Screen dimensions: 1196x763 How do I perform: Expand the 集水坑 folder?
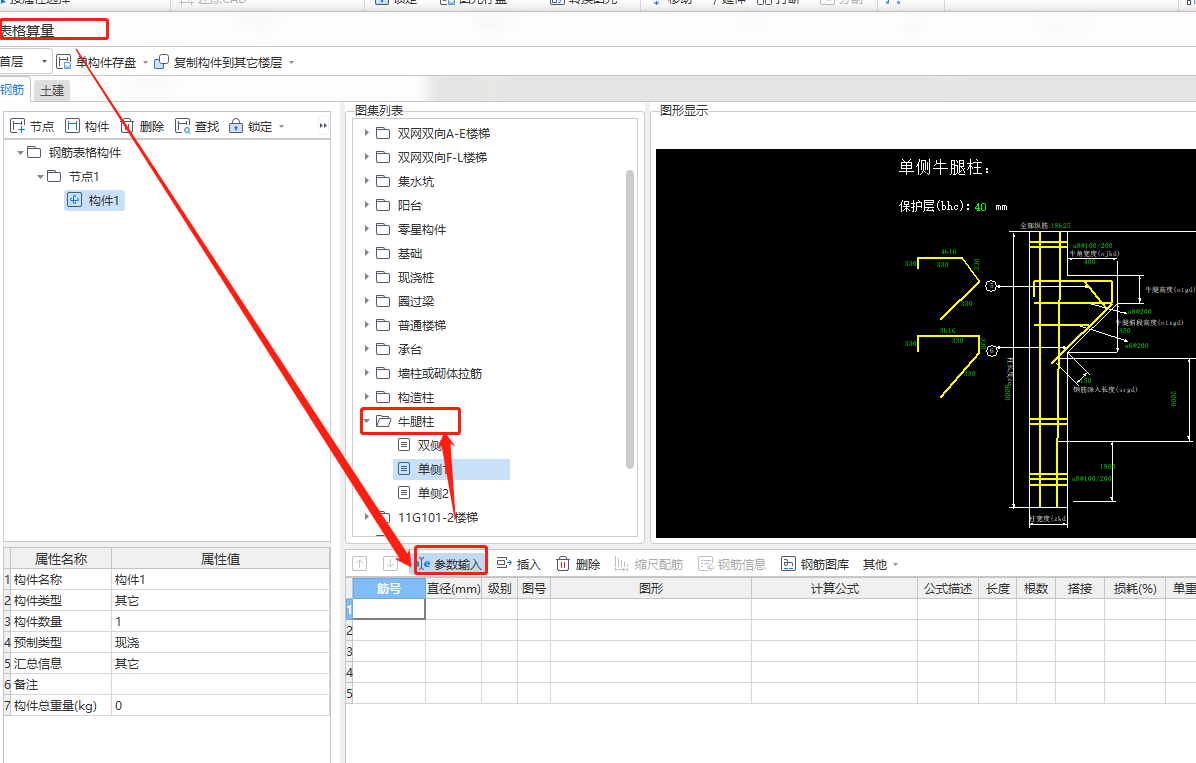coord(367,181)
